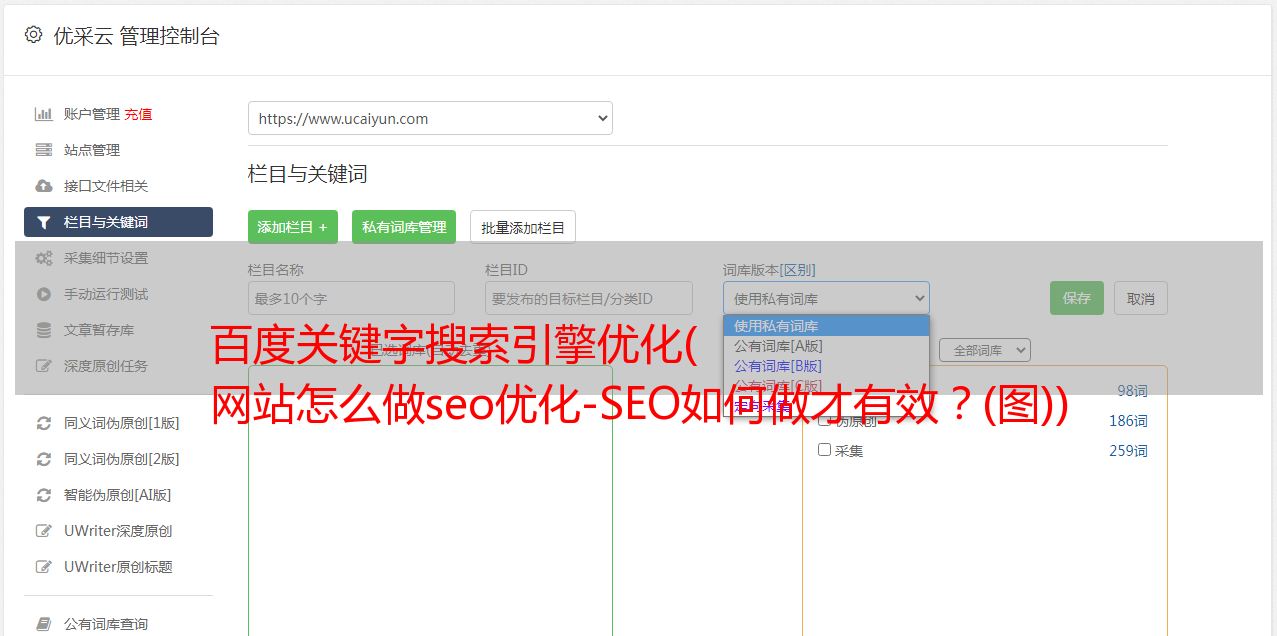
Task: Click the 批量添加栏目 button
Action: tap(523, 227)
